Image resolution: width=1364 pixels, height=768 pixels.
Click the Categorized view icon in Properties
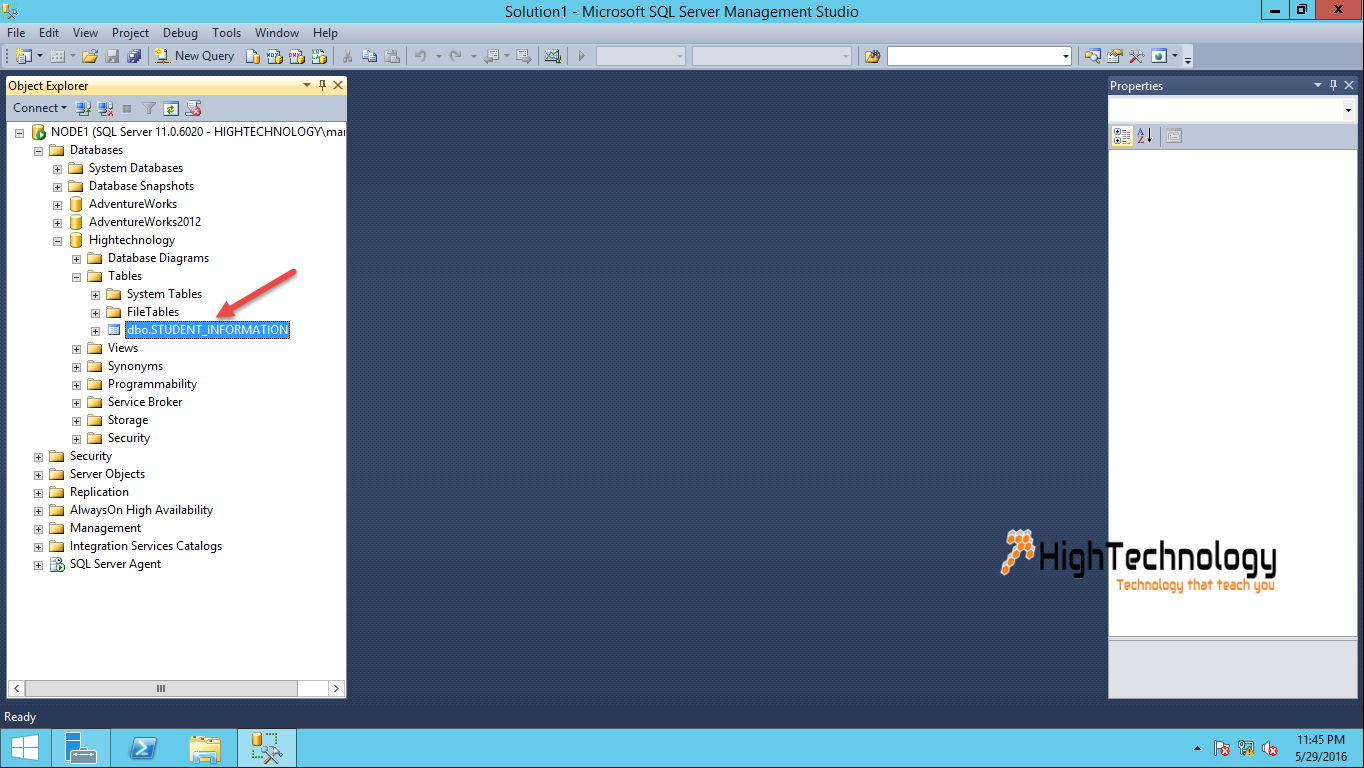(x=1123, y=136)
